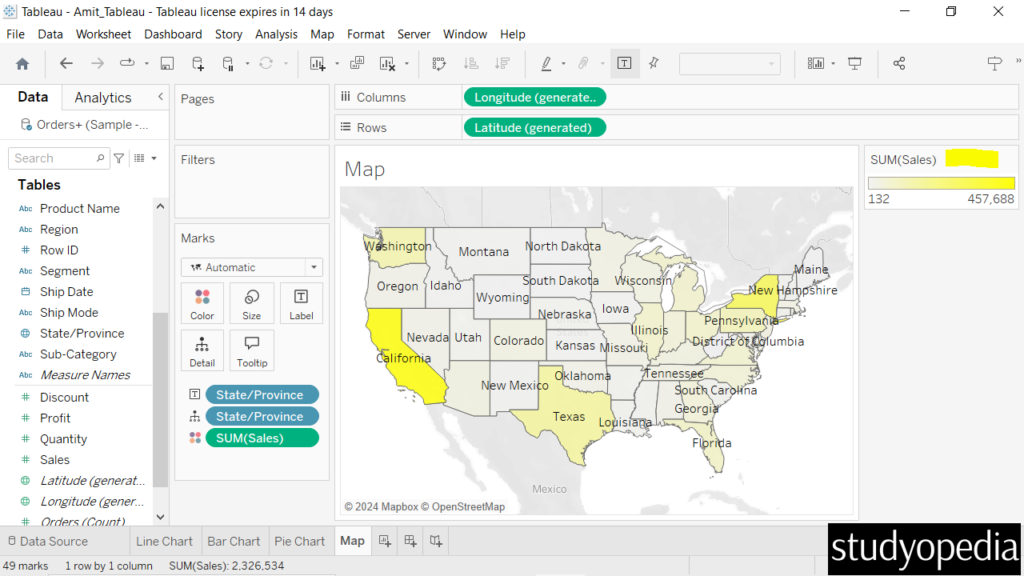
Task: Click the New York state on the map
Action: 759,293
